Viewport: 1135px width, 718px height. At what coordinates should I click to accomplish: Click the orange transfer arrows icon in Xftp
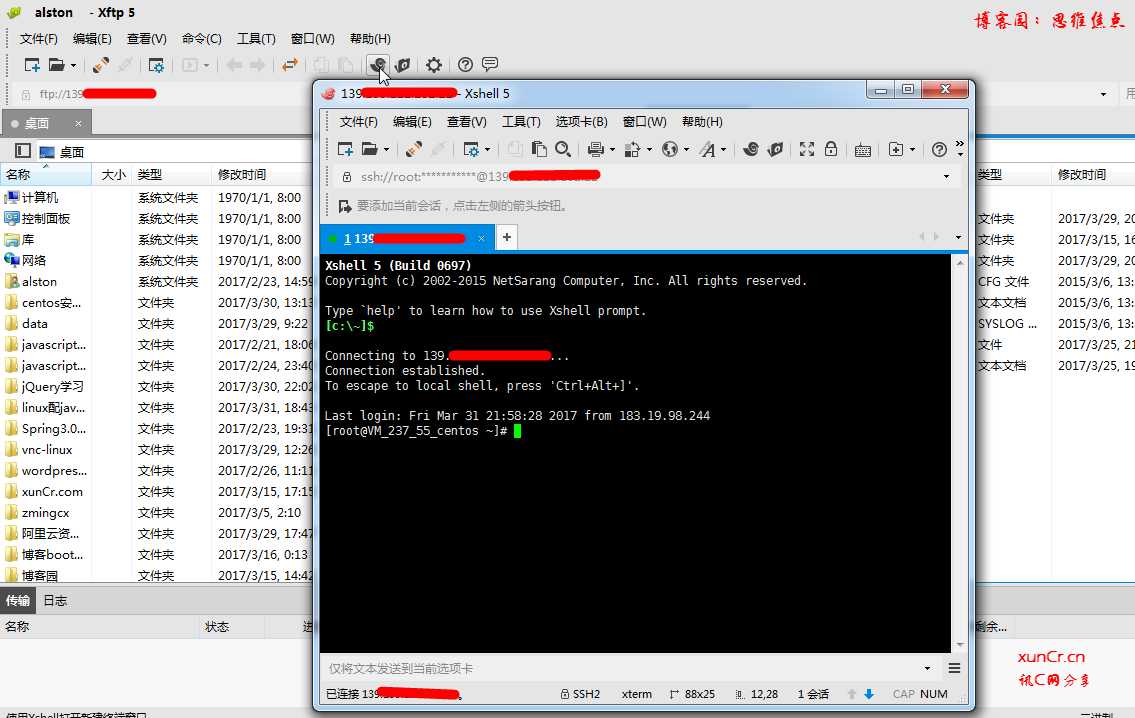pyautogui.click(x=290, y=65)
